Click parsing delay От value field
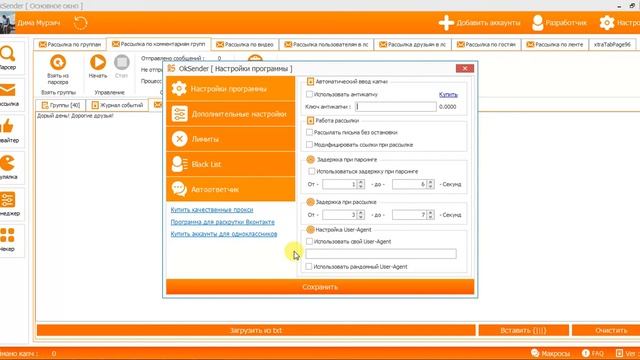This screenshot has width=640, height=360. (340, 184)
